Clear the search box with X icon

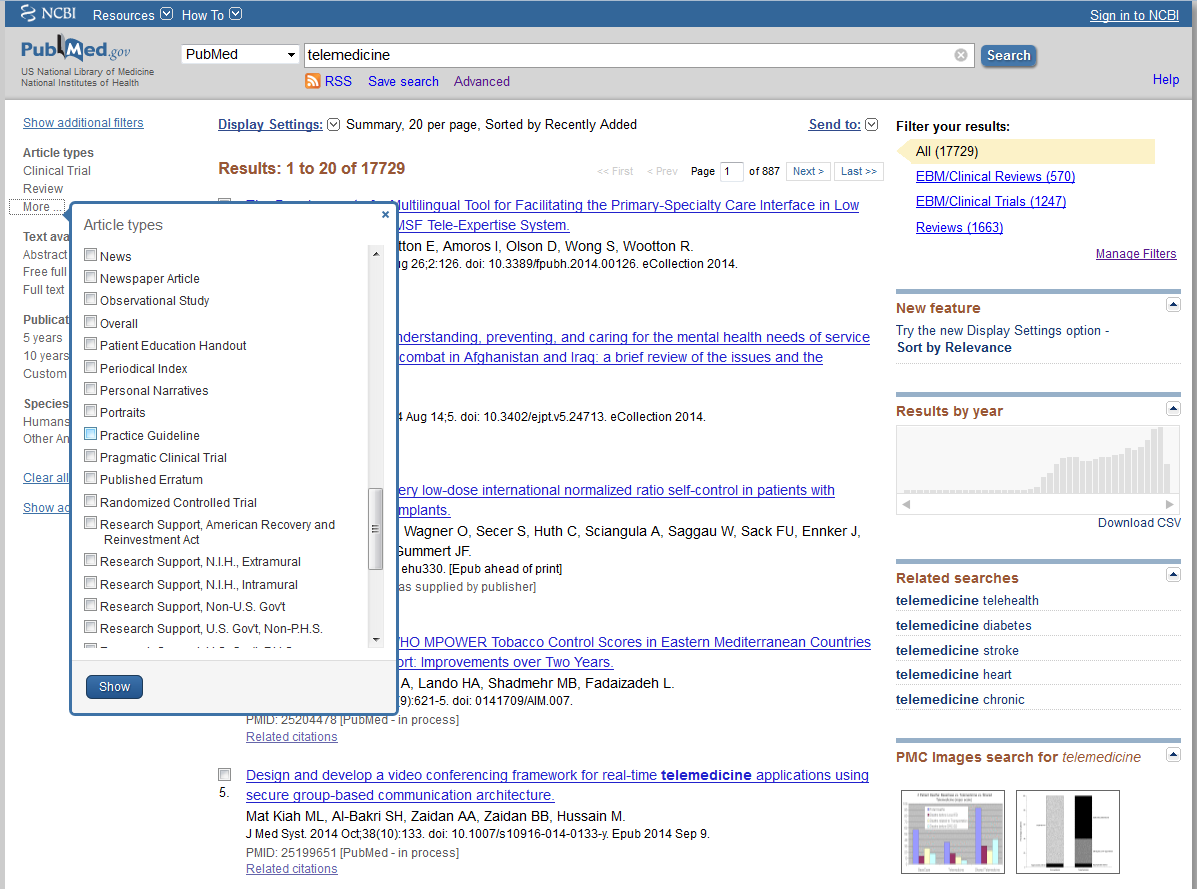click(x=961, y=55)
